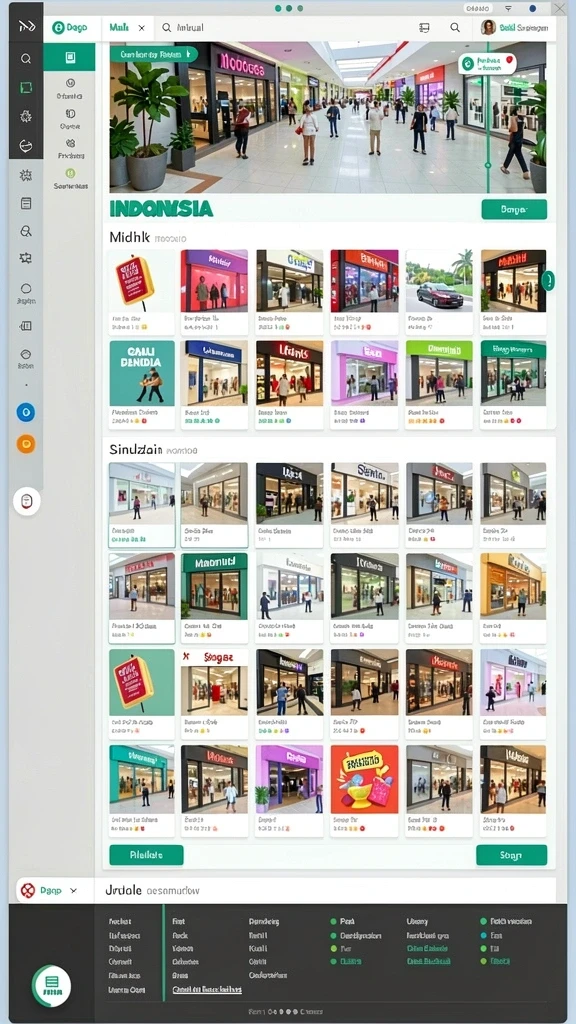Open the car thumbnail in the Midhk section
The width and height of the screenshot is (576, 1024).
440,280
